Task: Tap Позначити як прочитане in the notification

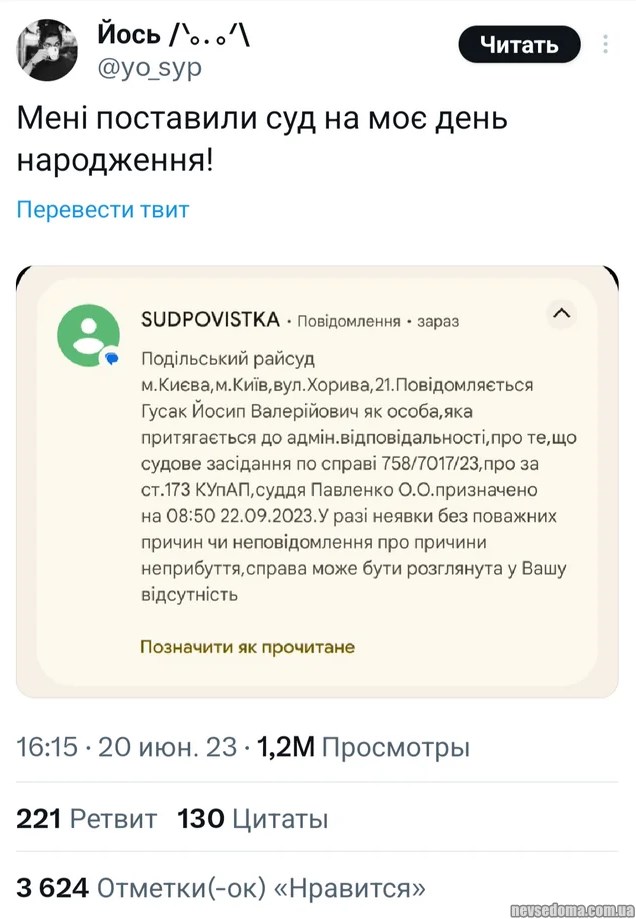Action: 248,647
